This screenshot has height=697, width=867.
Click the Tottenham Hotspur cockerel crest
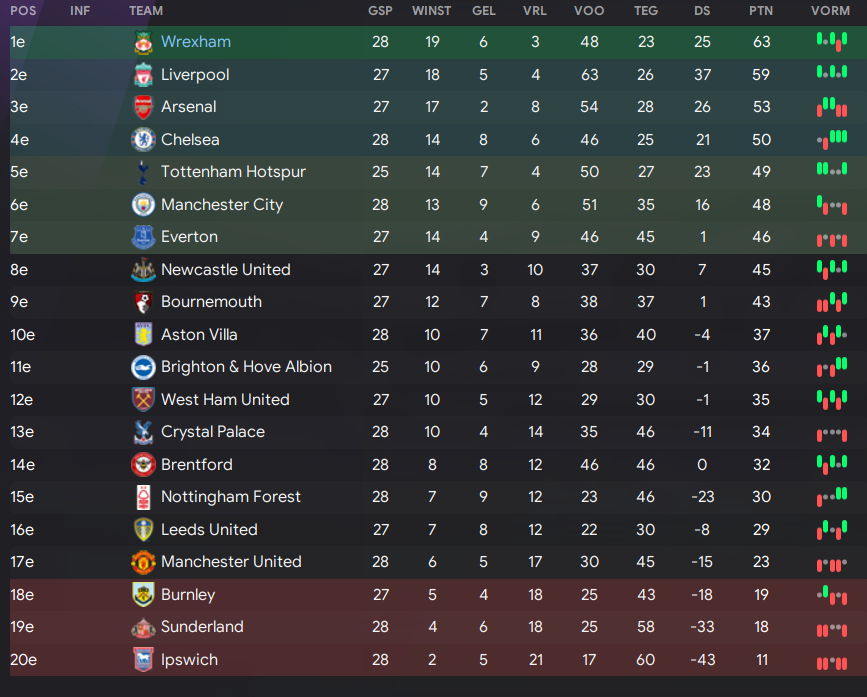click(x=143, y=172)
